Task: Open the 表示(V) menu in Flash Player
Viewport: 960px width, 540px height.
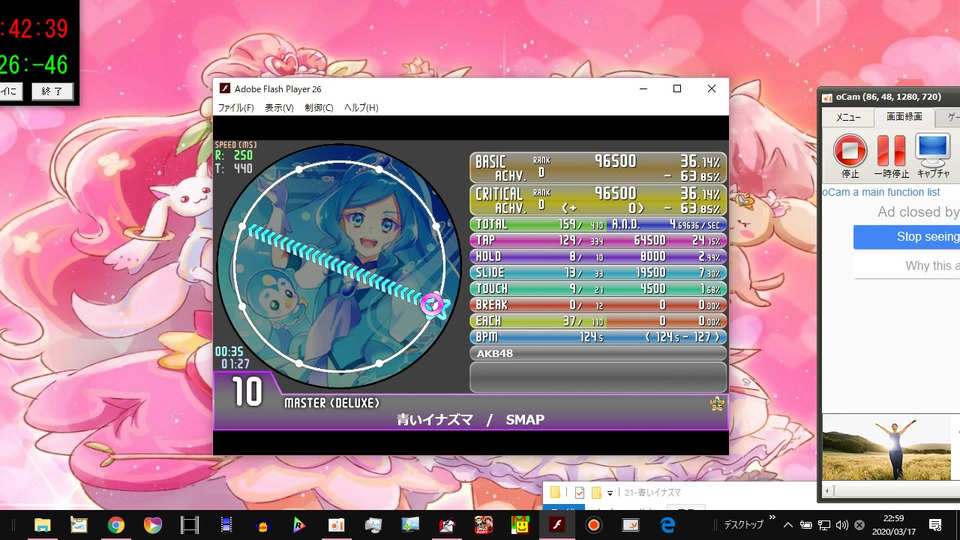Action: [279, 108]
